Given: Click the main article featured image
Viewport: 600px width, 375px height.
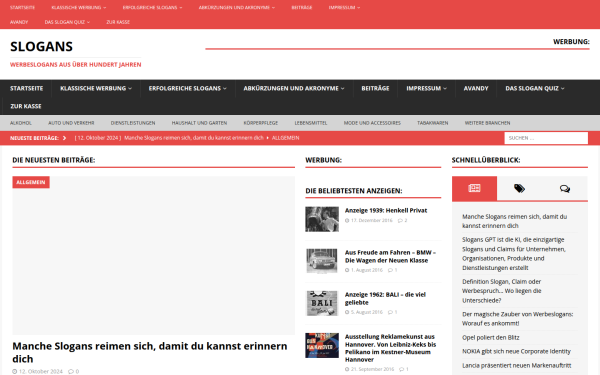Looking at the screenshot, I should click(x=153, y=256).
